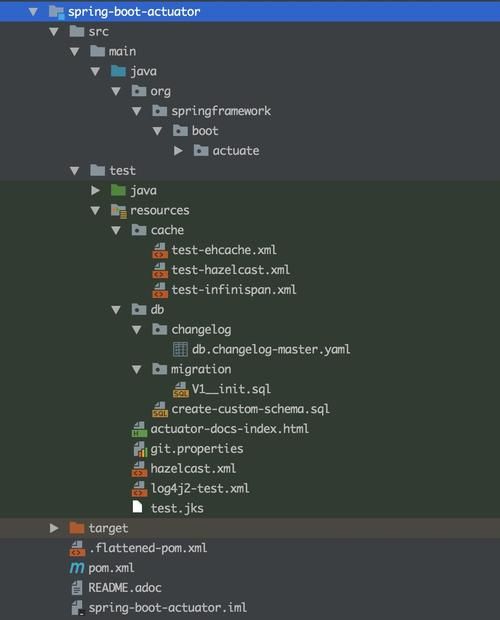Click the test-infinispan.xml file icon
This screenshot has width=500, height=620.
[160, 290]
